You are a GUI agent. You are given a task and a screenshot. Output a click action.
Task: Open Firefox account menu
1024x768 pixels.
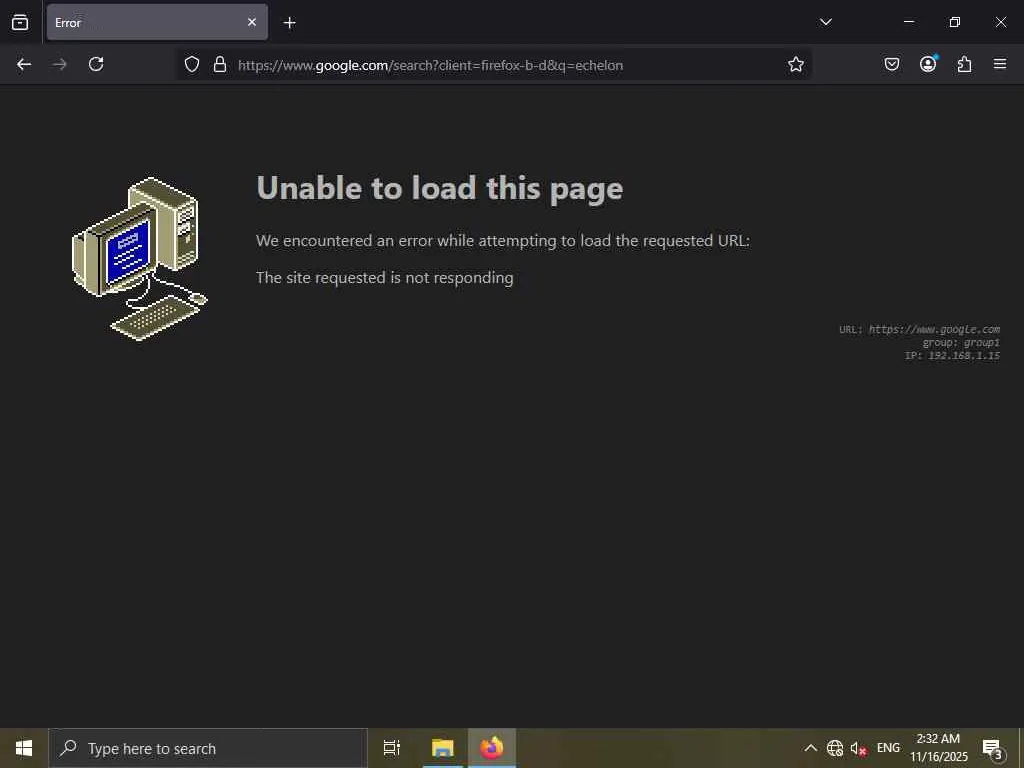928,63
